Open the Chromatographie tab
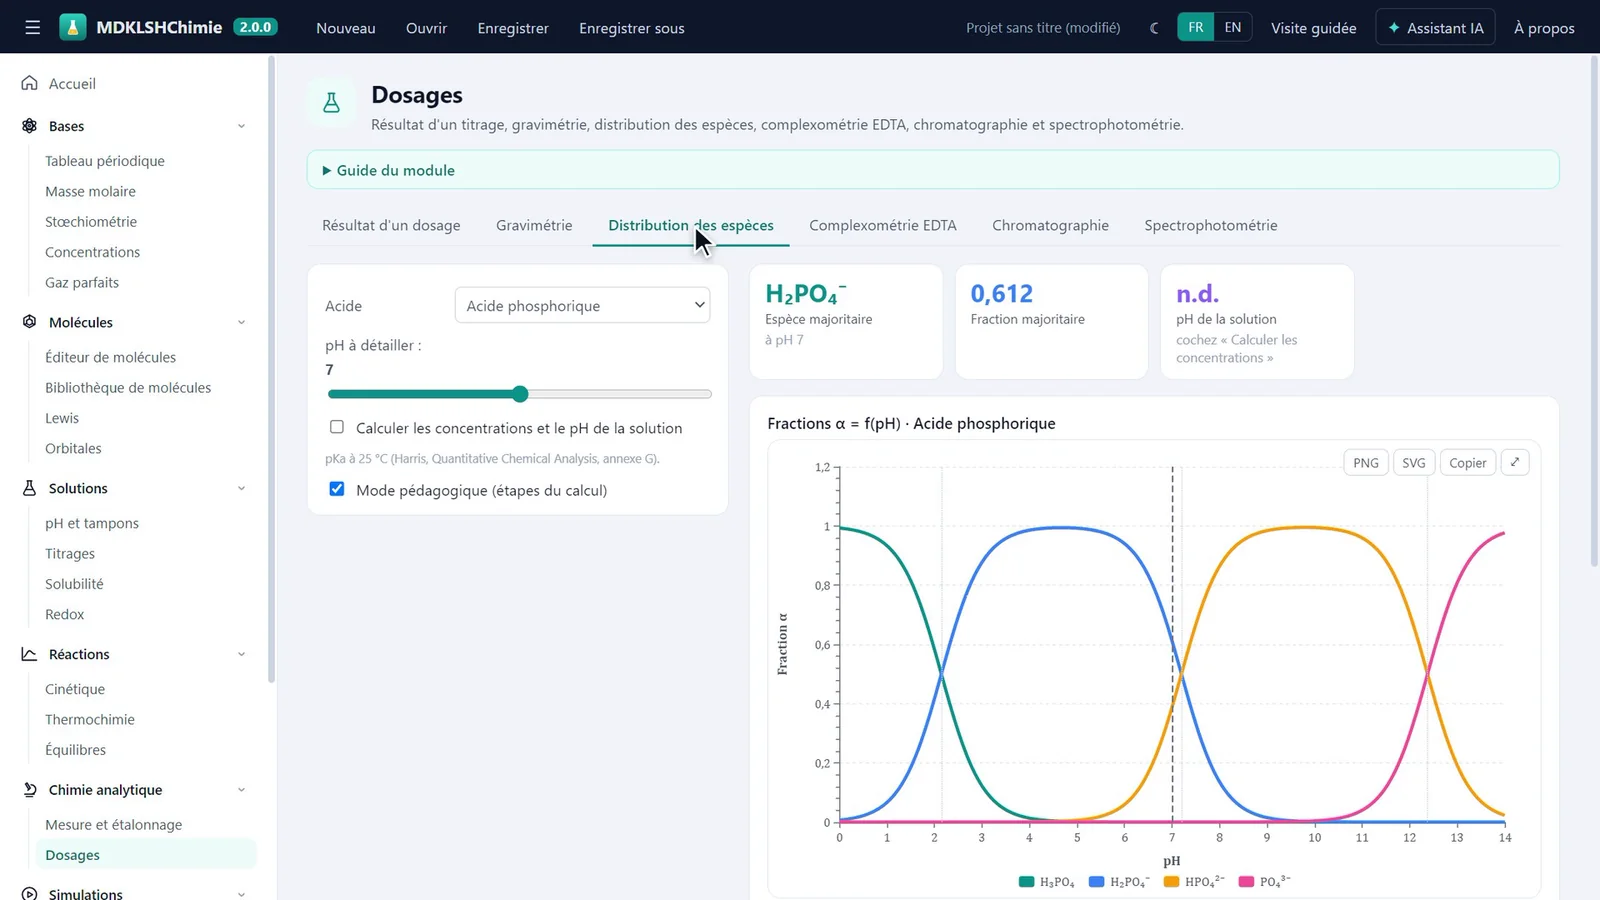Viewport: 1600px width, 900px height. 1050,225
